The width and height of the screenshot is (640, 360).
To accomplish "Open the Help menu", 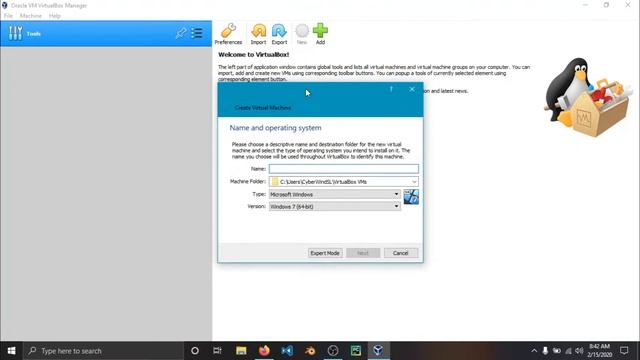I will [x=55, y=16].
